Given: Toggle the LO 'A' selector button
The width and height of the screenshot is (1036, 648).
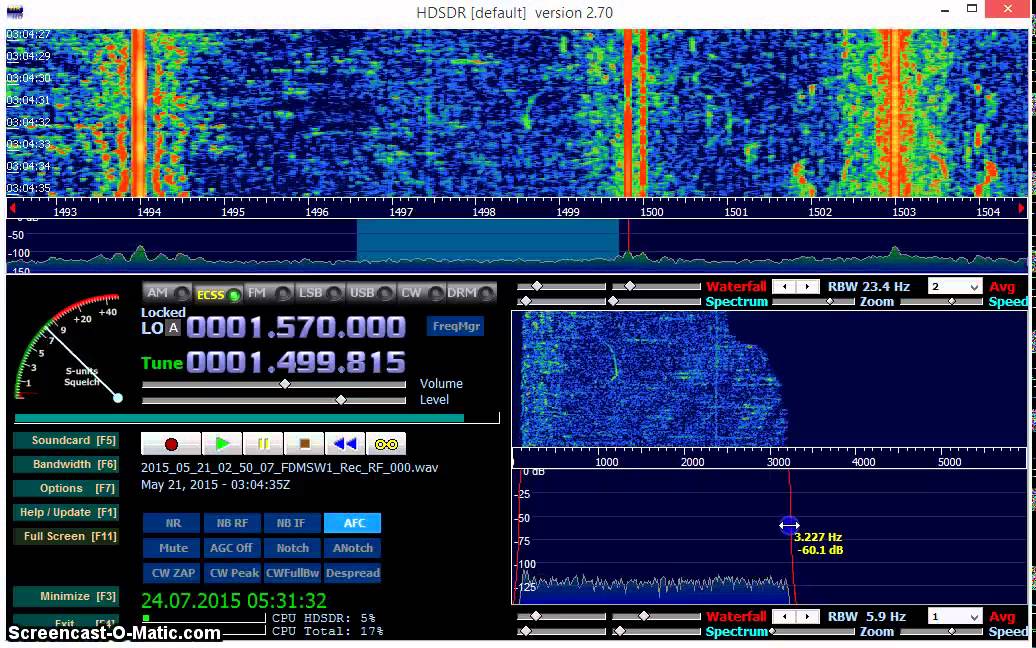Looking at the screenshot, I should pyautogui.click(x=173, y=328).
